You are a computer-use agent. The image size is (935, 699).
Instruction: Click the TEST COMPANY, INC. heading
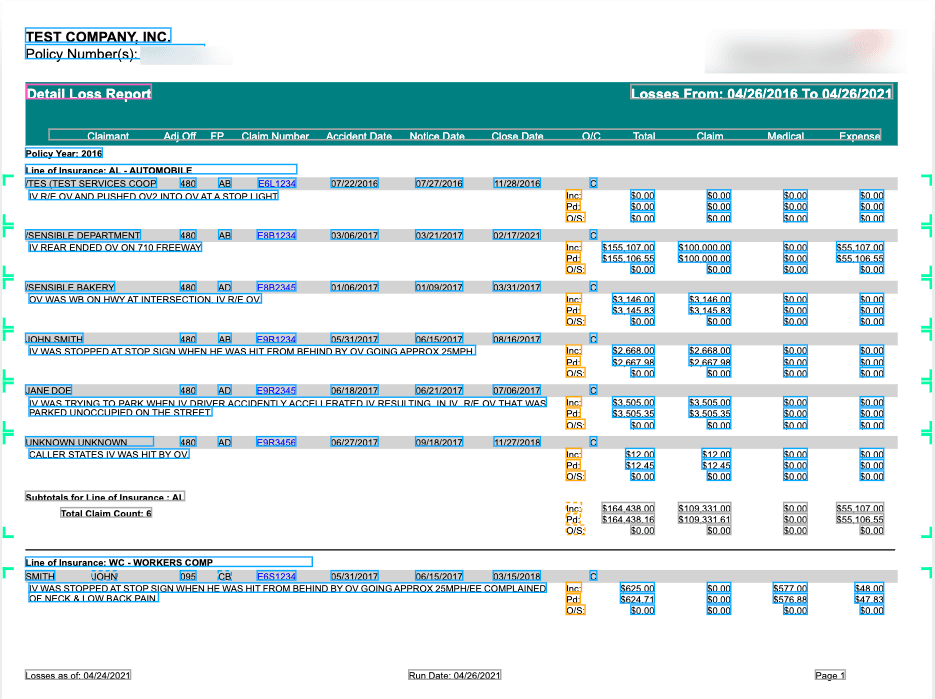click(x=98, y=37)
